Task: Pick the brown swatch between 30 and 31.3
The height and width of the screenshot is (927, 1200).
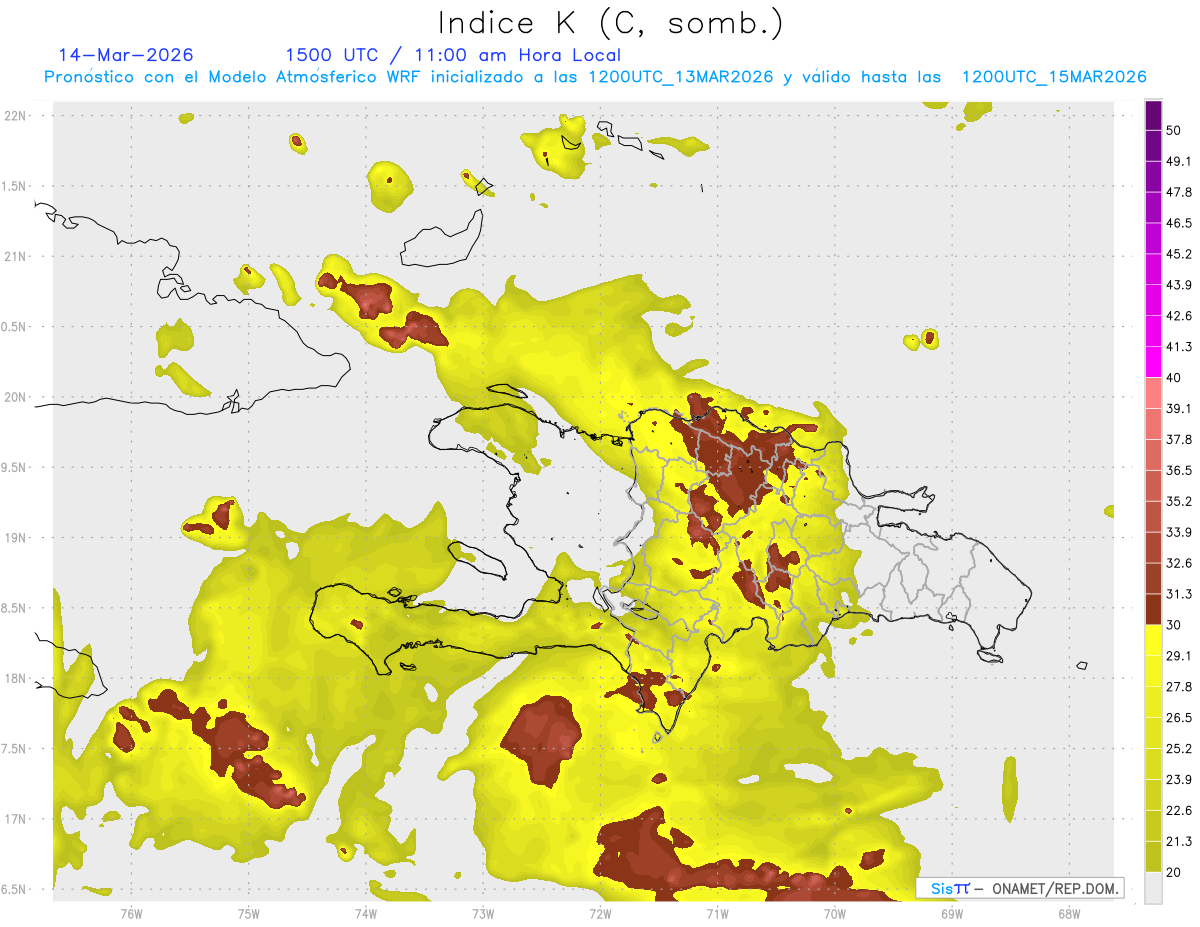Action: point(1153,609)
